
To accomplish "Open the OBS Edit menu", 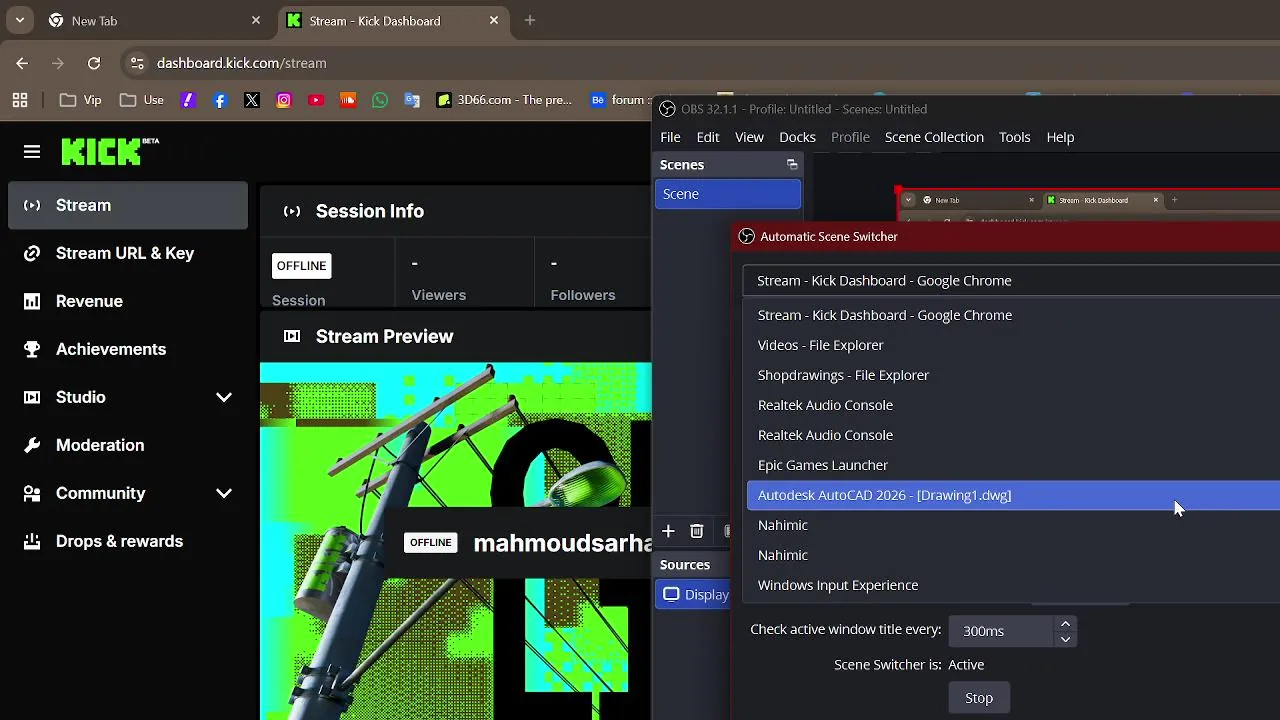I will coord(708,137).
